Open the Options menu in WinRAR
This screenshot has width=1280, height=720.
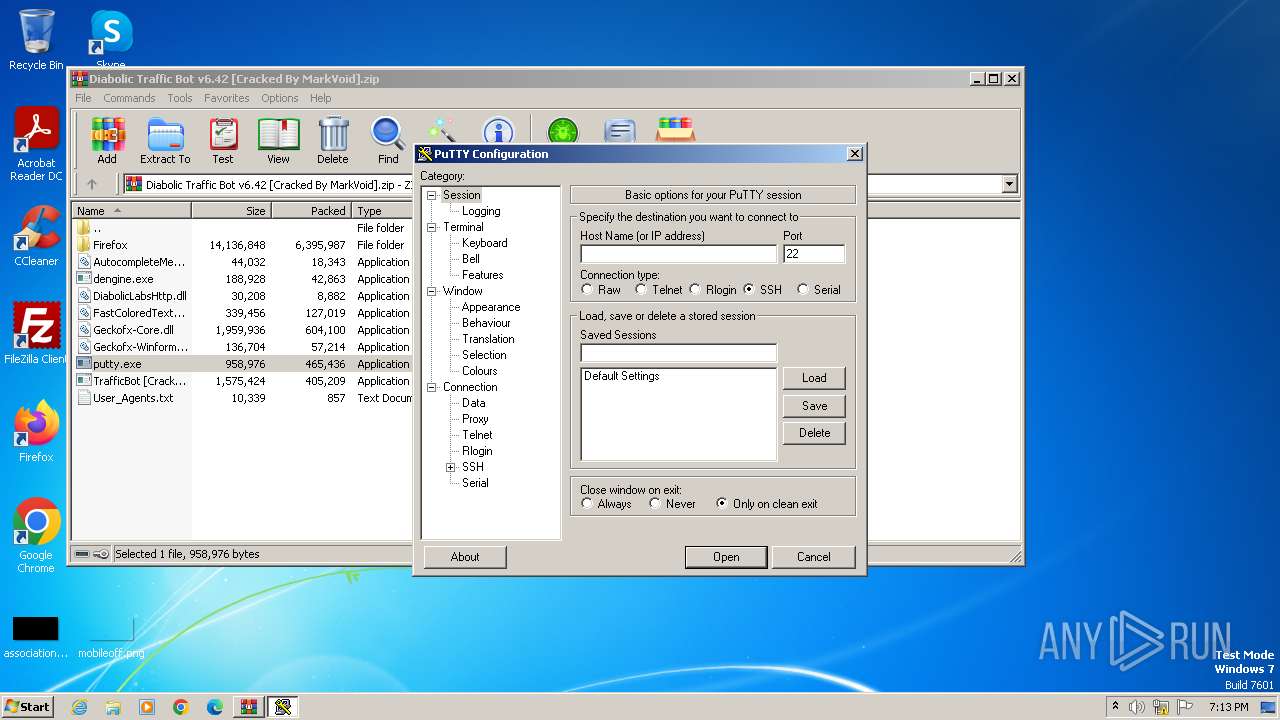click(x=280, y=98)
